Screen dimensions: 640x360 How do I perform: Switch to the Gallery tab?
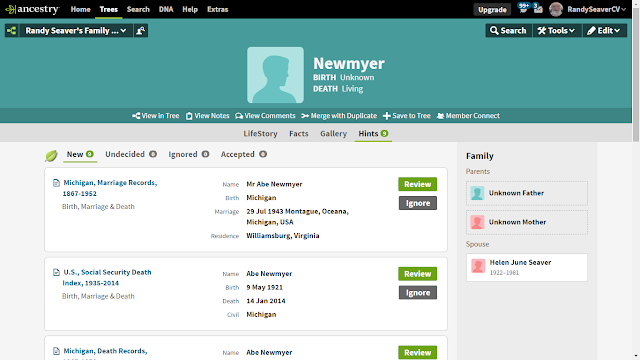(333, 133)
